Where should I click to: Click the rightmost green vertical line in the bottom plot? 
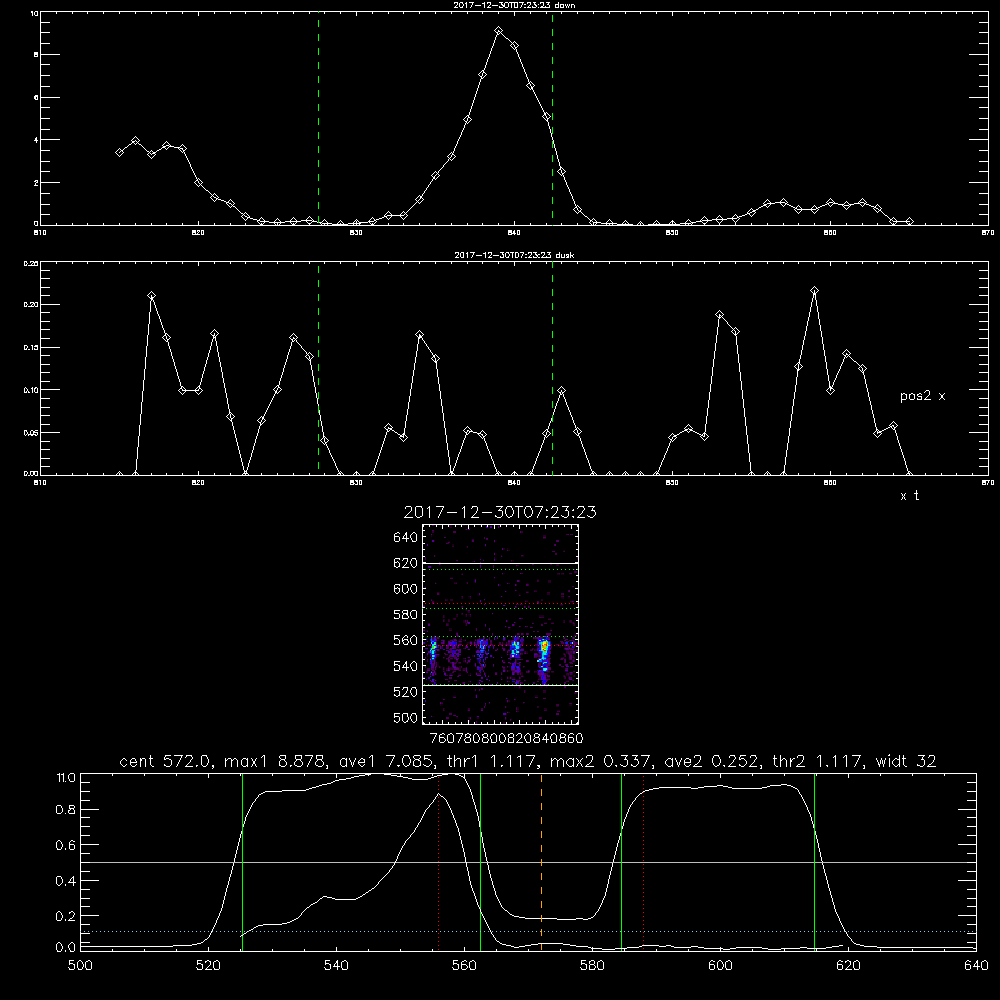coord(814,860)
